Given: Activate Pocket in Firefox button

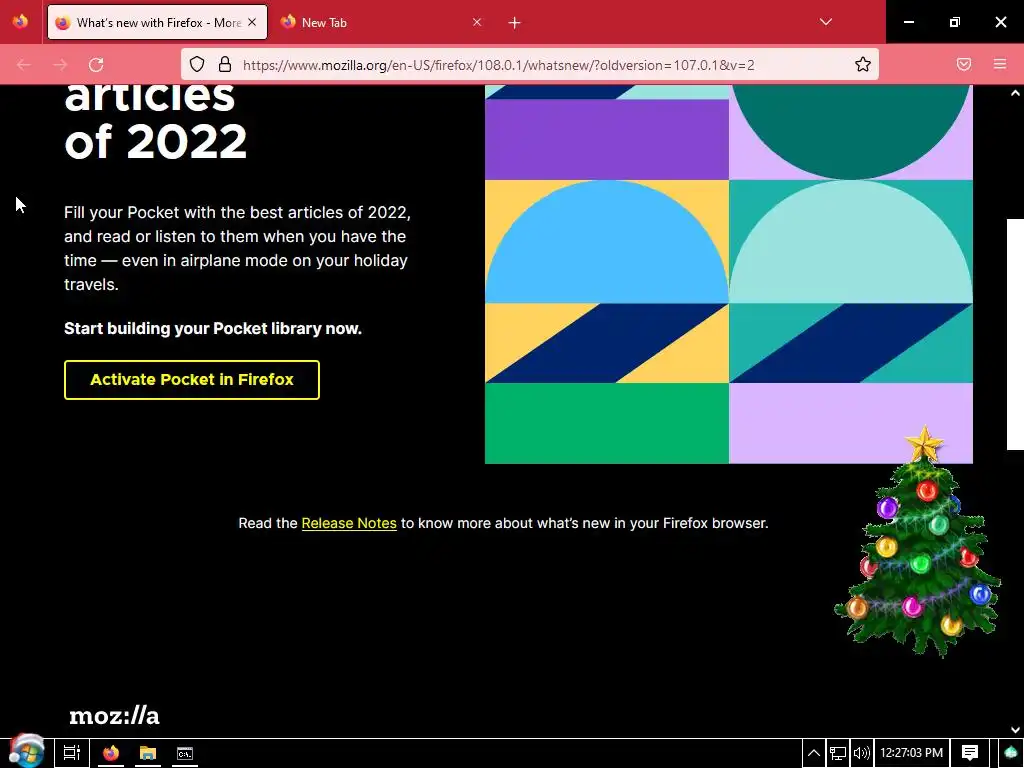Looking at the screenshot, I should (192, 379).
